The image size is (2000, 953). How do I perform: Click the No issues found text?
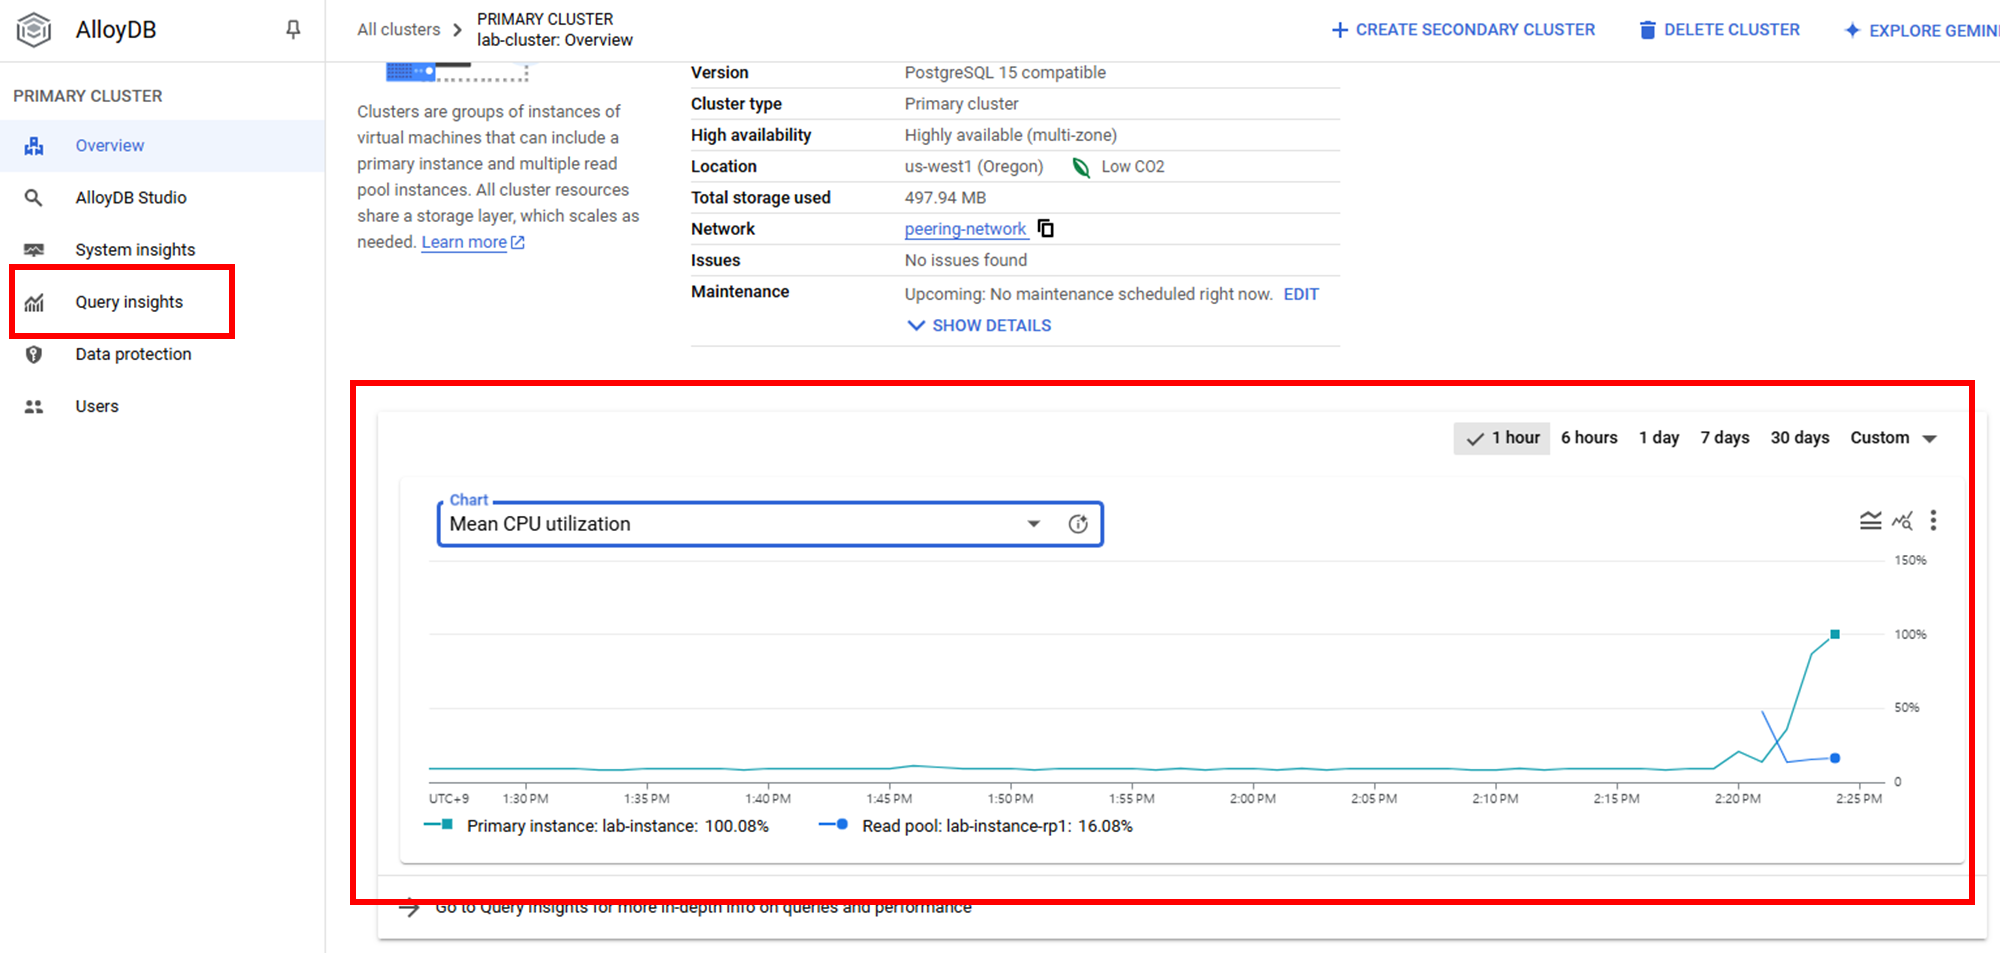click(x=966, y=261)
